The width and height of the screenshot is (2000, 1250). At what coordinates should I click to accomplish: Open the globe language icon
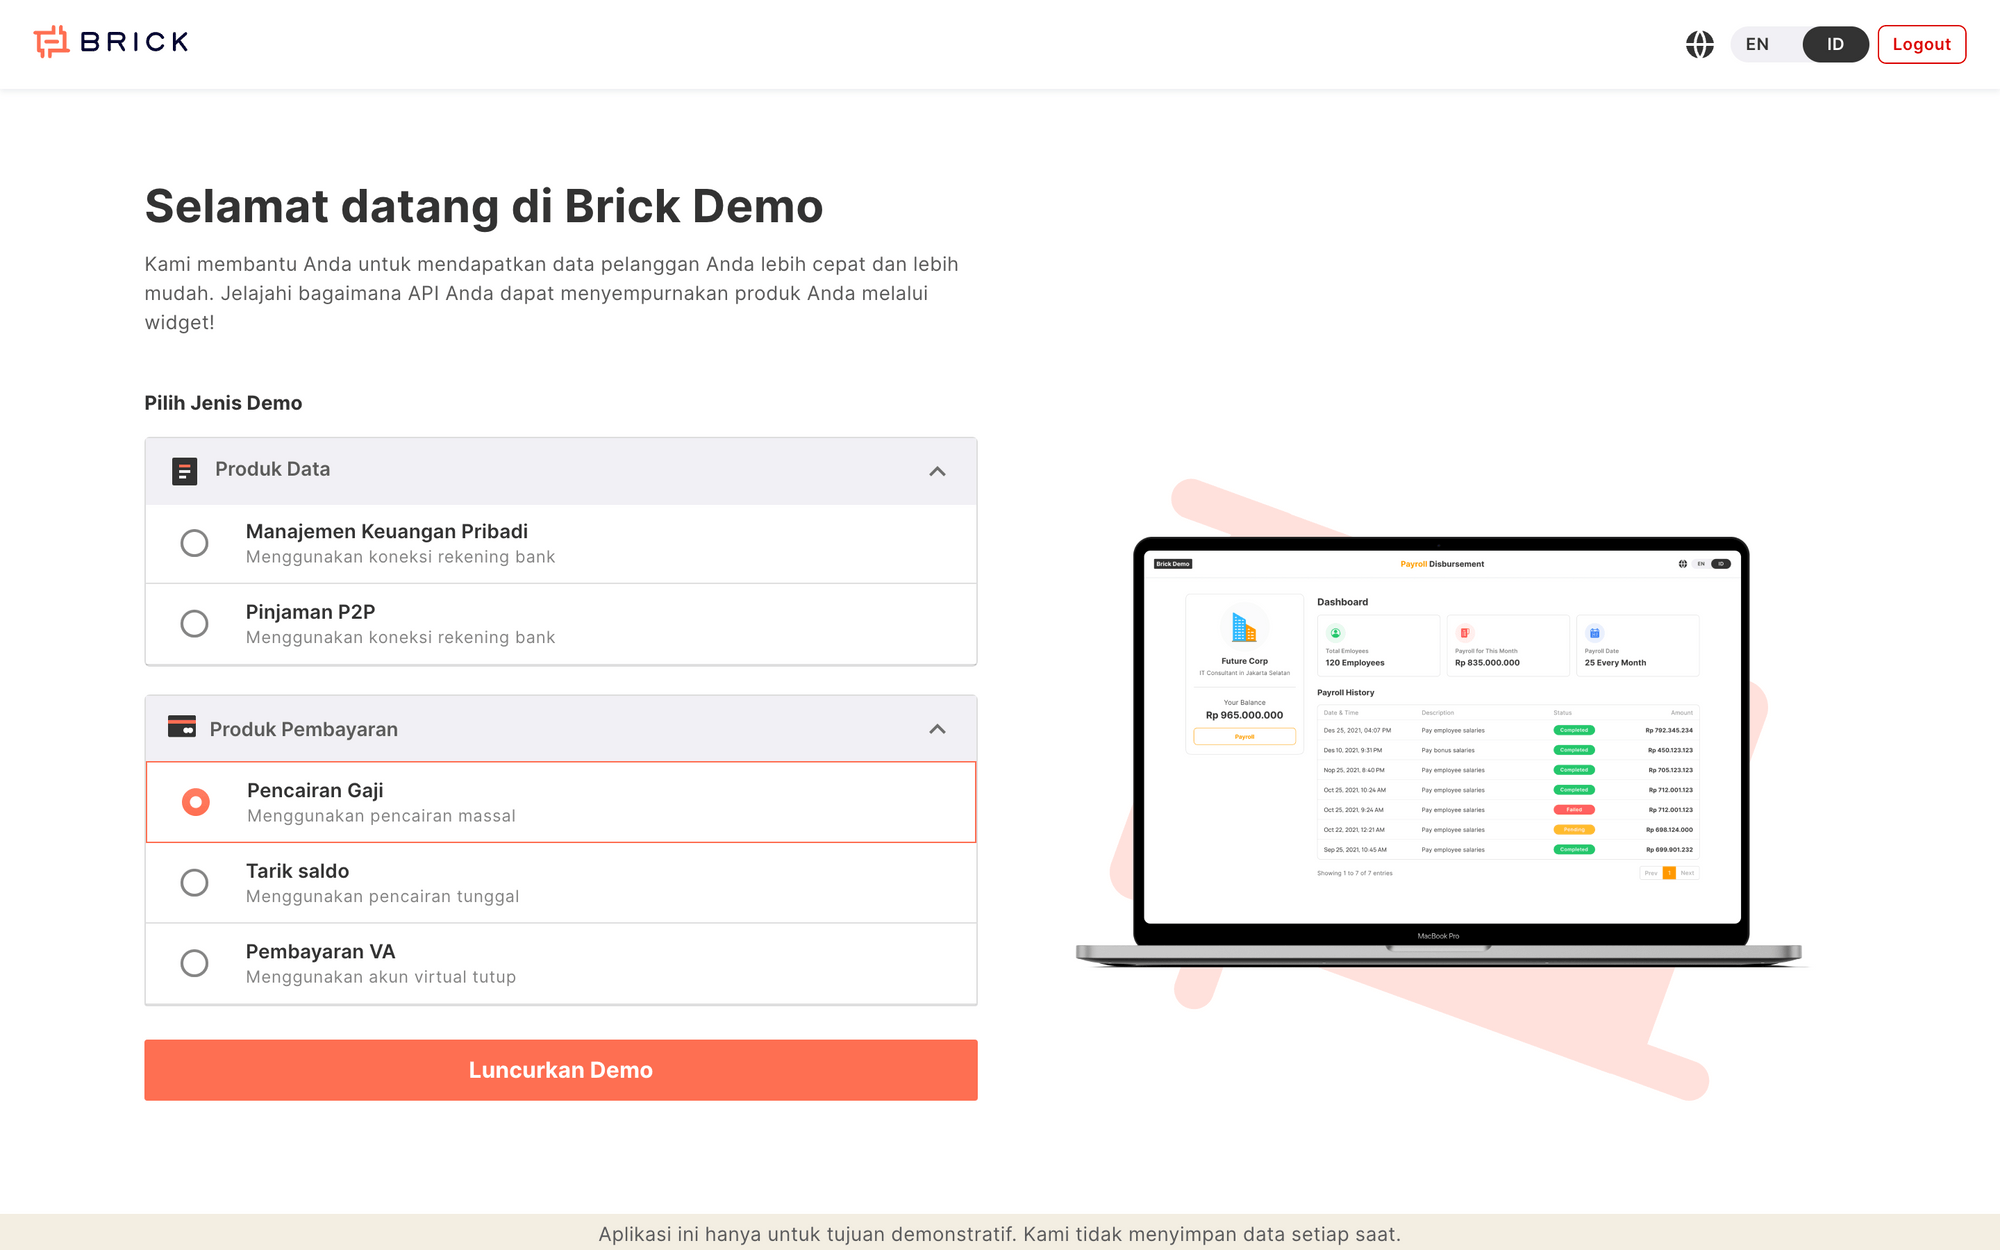[1699, 44]
